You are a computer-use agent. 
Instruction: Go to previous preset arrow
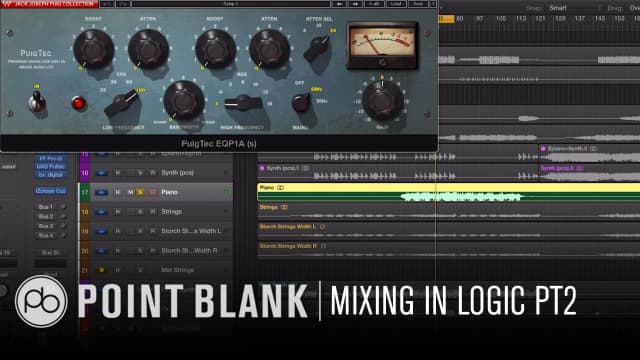340,4
